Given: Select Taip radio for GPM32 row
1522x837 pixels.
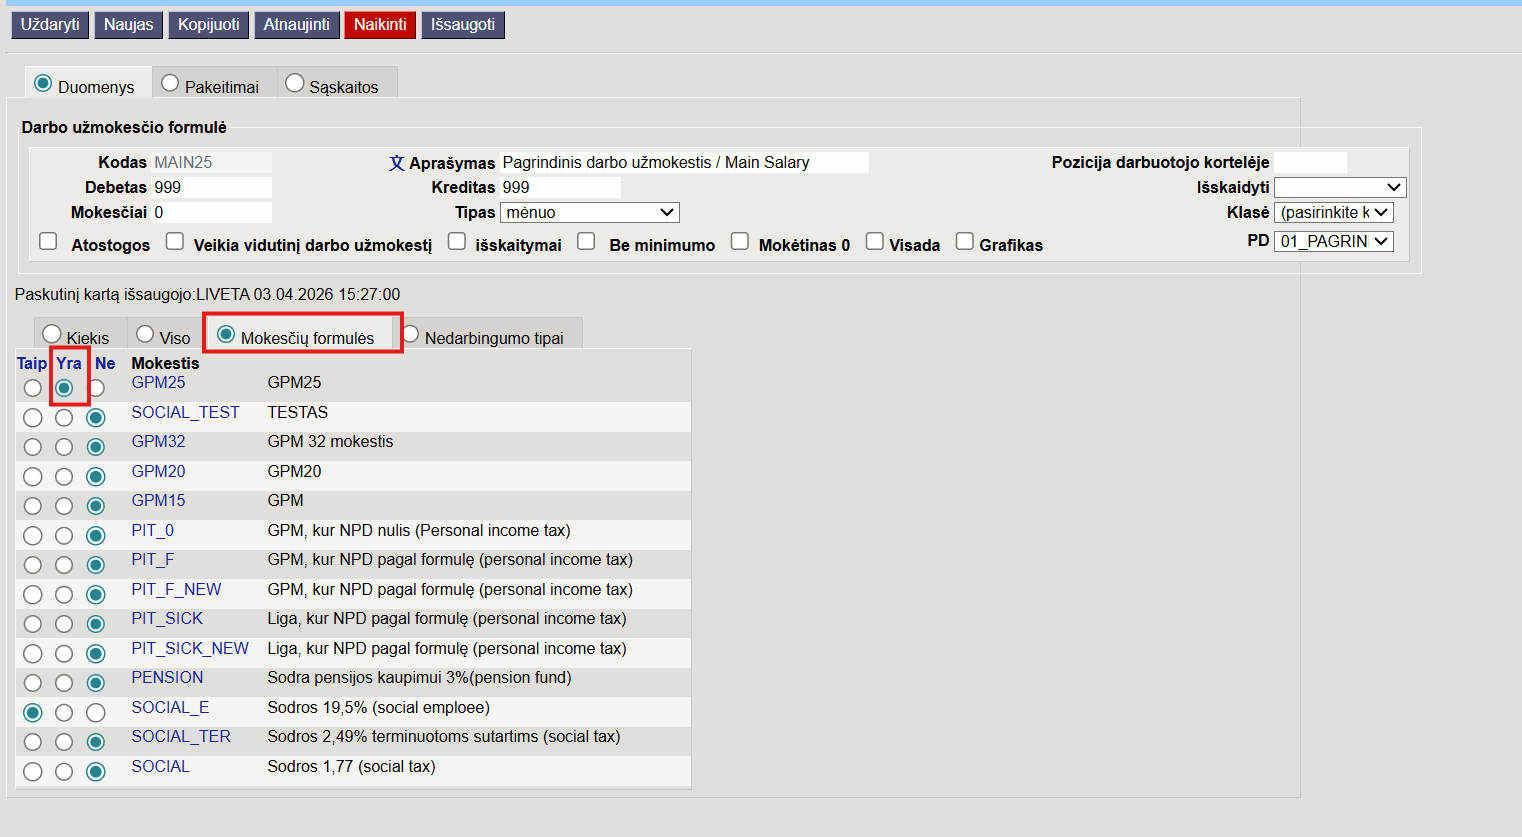Looking at the screenshot, I should 33,447.
